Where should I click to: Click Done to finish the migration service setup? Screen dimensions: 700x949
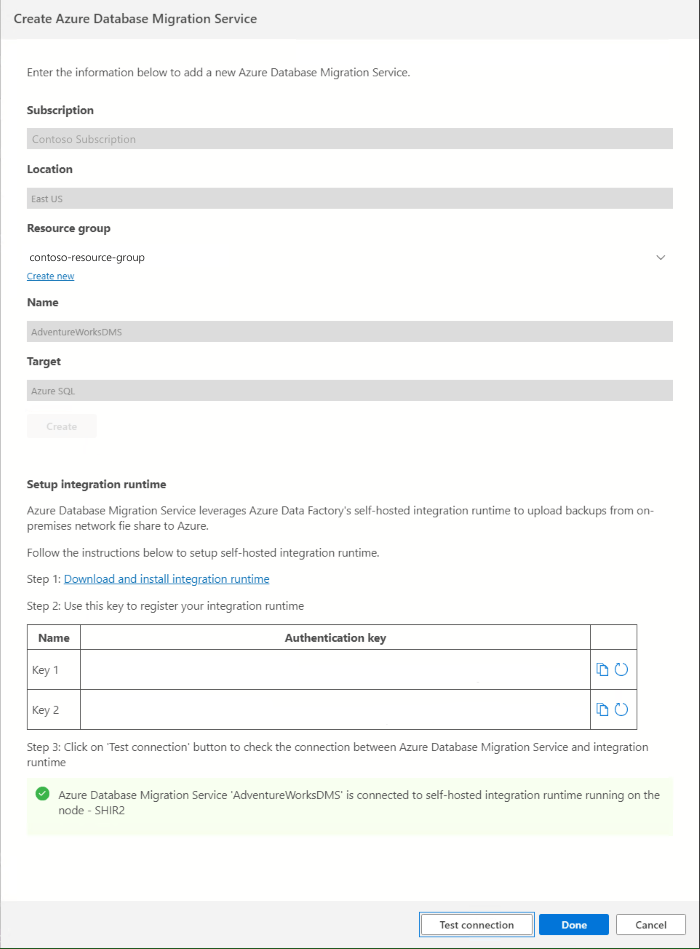[x=573, y=924]
